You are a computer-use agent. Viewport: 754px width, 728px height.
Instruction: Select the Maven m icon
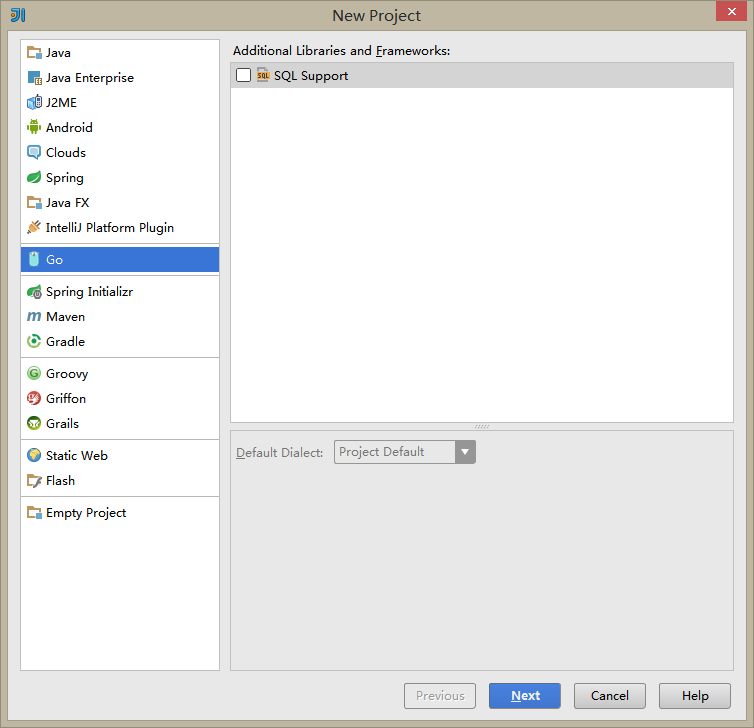[34, 316]
